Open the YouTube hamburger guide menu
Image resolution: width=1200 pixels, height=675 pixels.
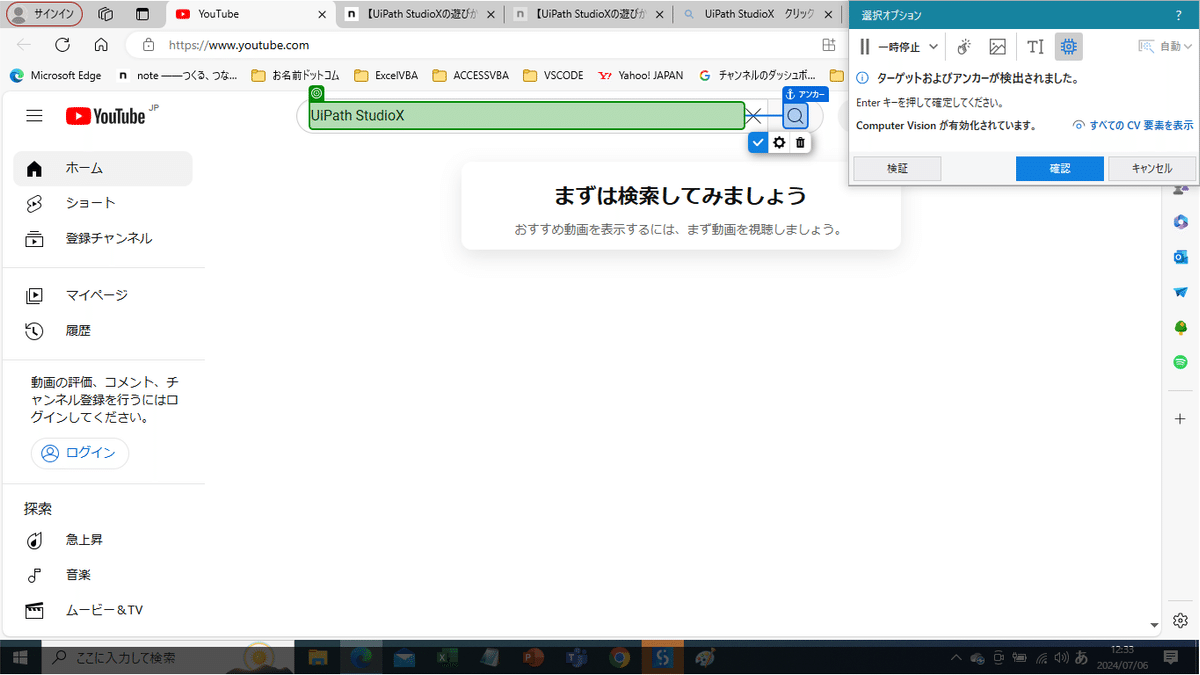34,116
